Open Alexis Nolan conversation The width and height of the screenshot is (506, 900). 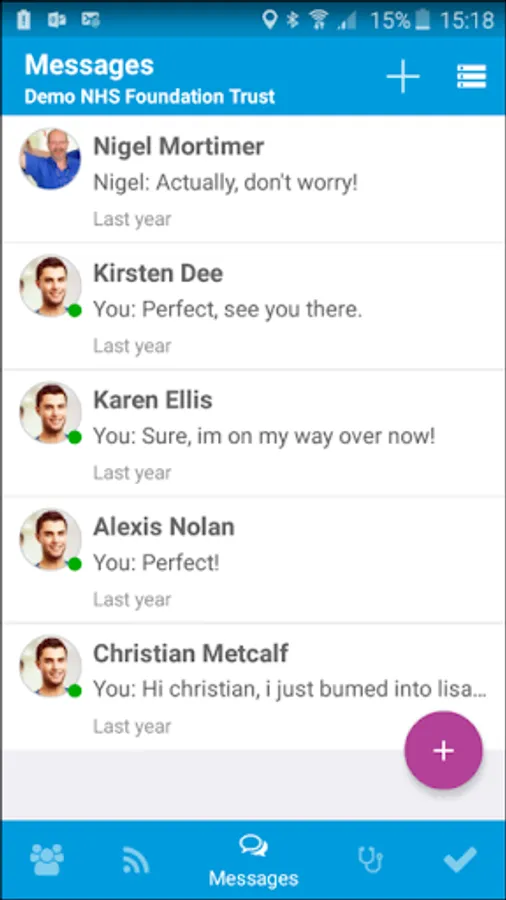tap(253, 560)
